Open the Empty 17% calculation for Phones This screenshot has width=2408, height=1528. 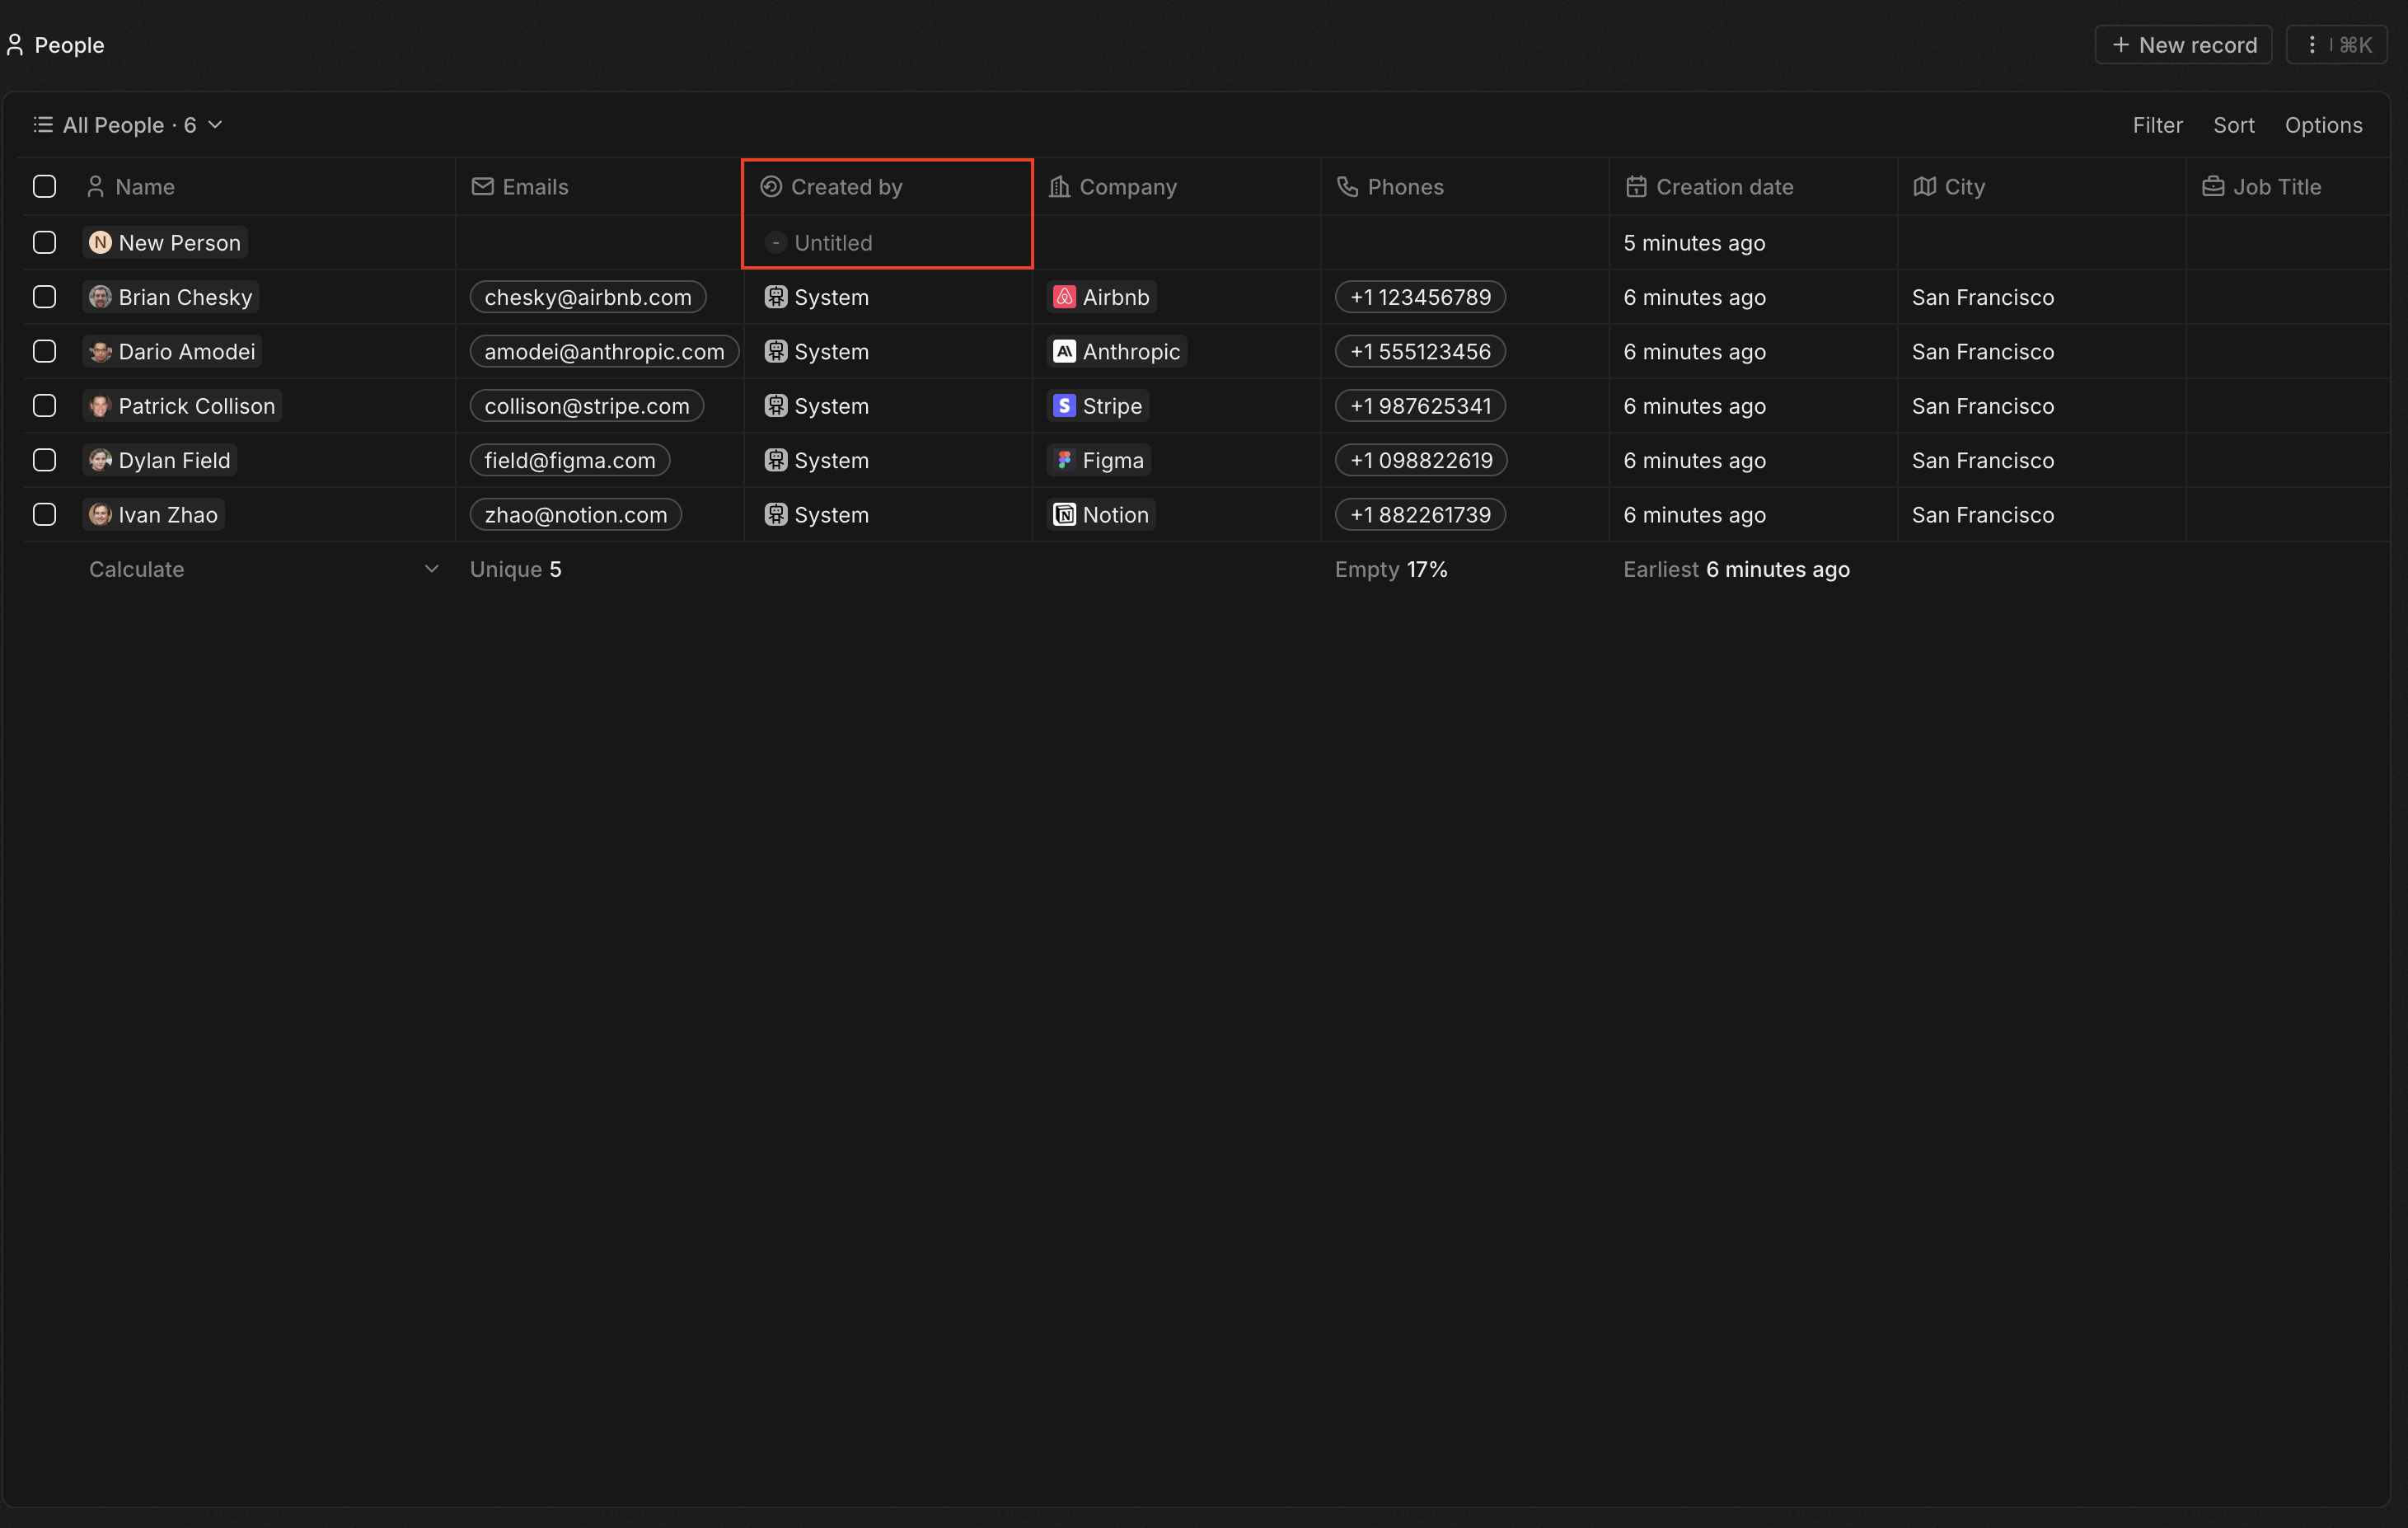1391,569
